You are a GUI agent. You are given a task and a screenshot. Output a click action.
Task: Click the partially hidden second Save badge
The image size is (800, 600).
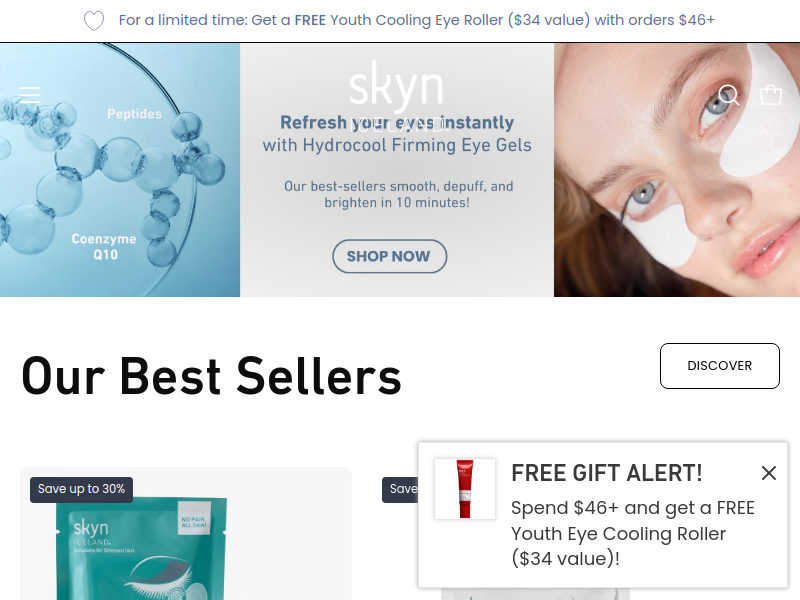400,489
